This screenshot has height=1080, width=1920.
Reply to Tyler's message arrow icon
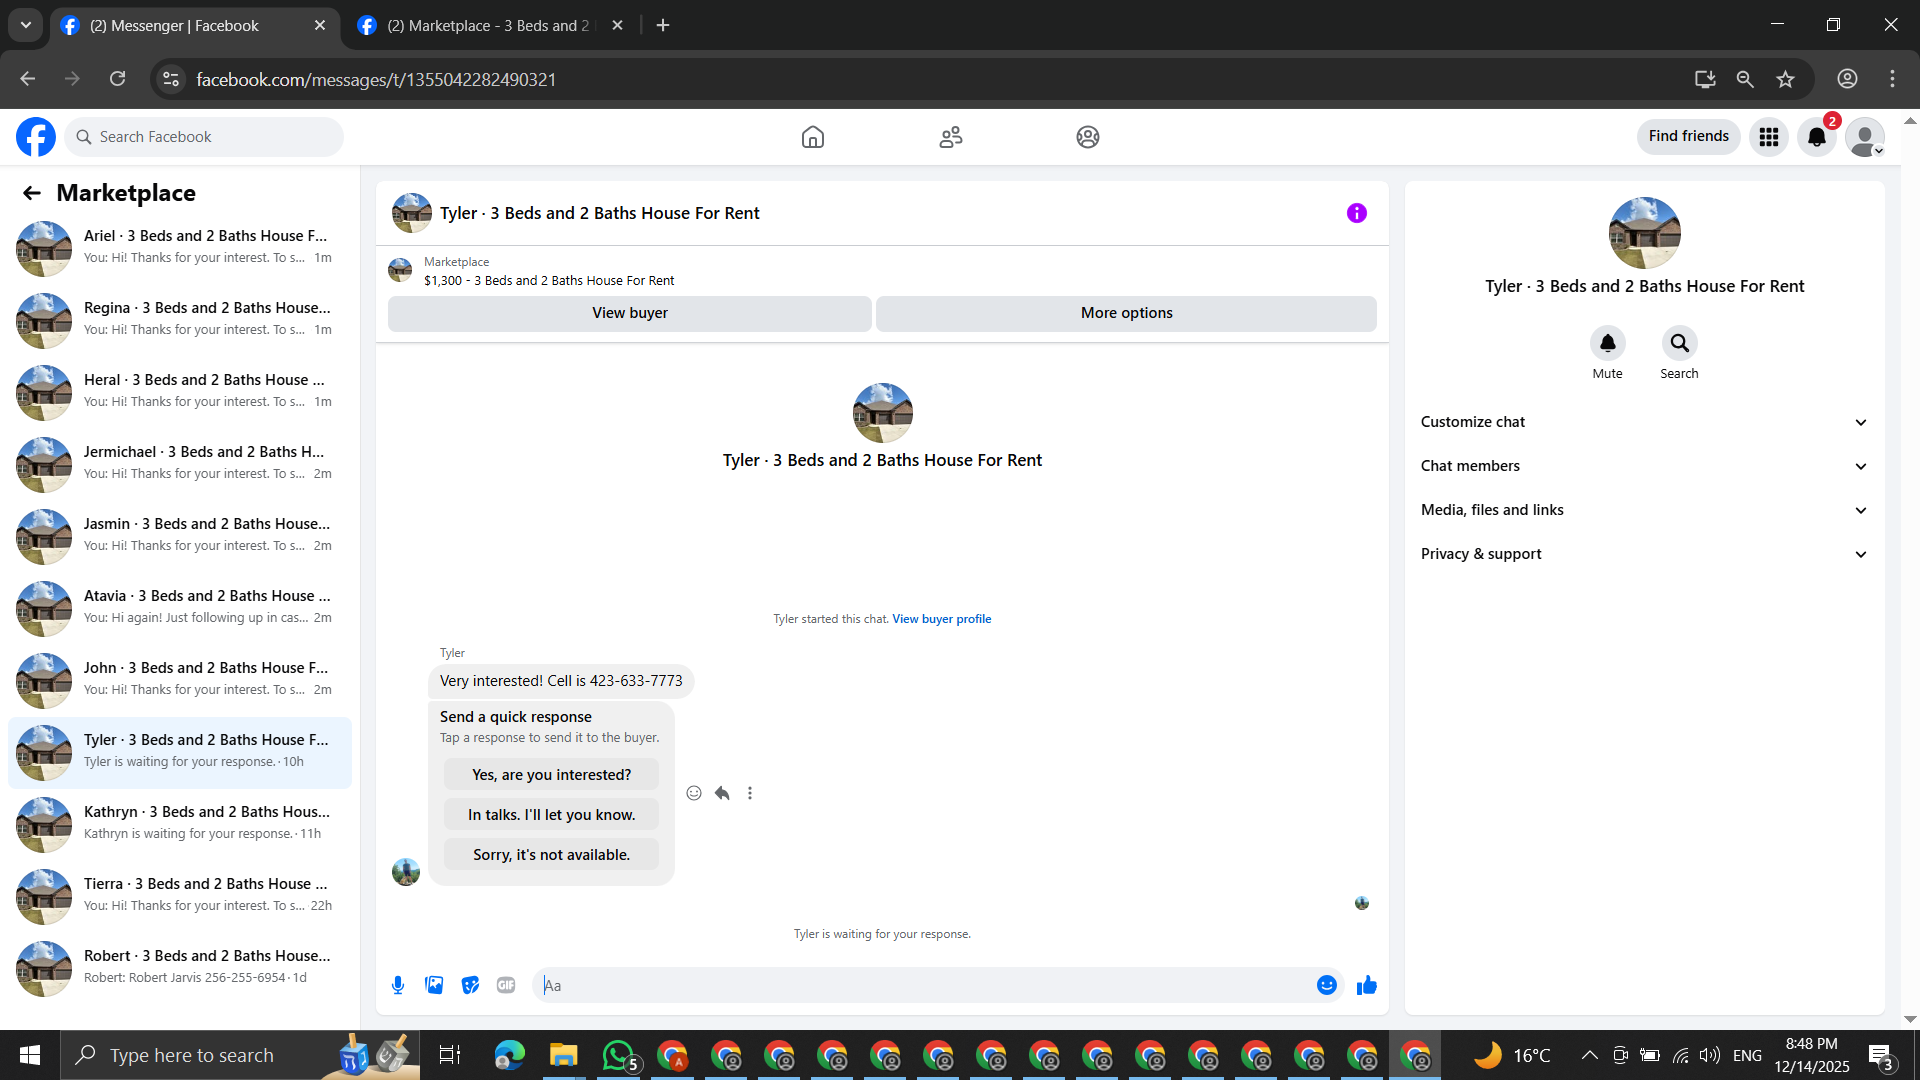tap(722, 793)
